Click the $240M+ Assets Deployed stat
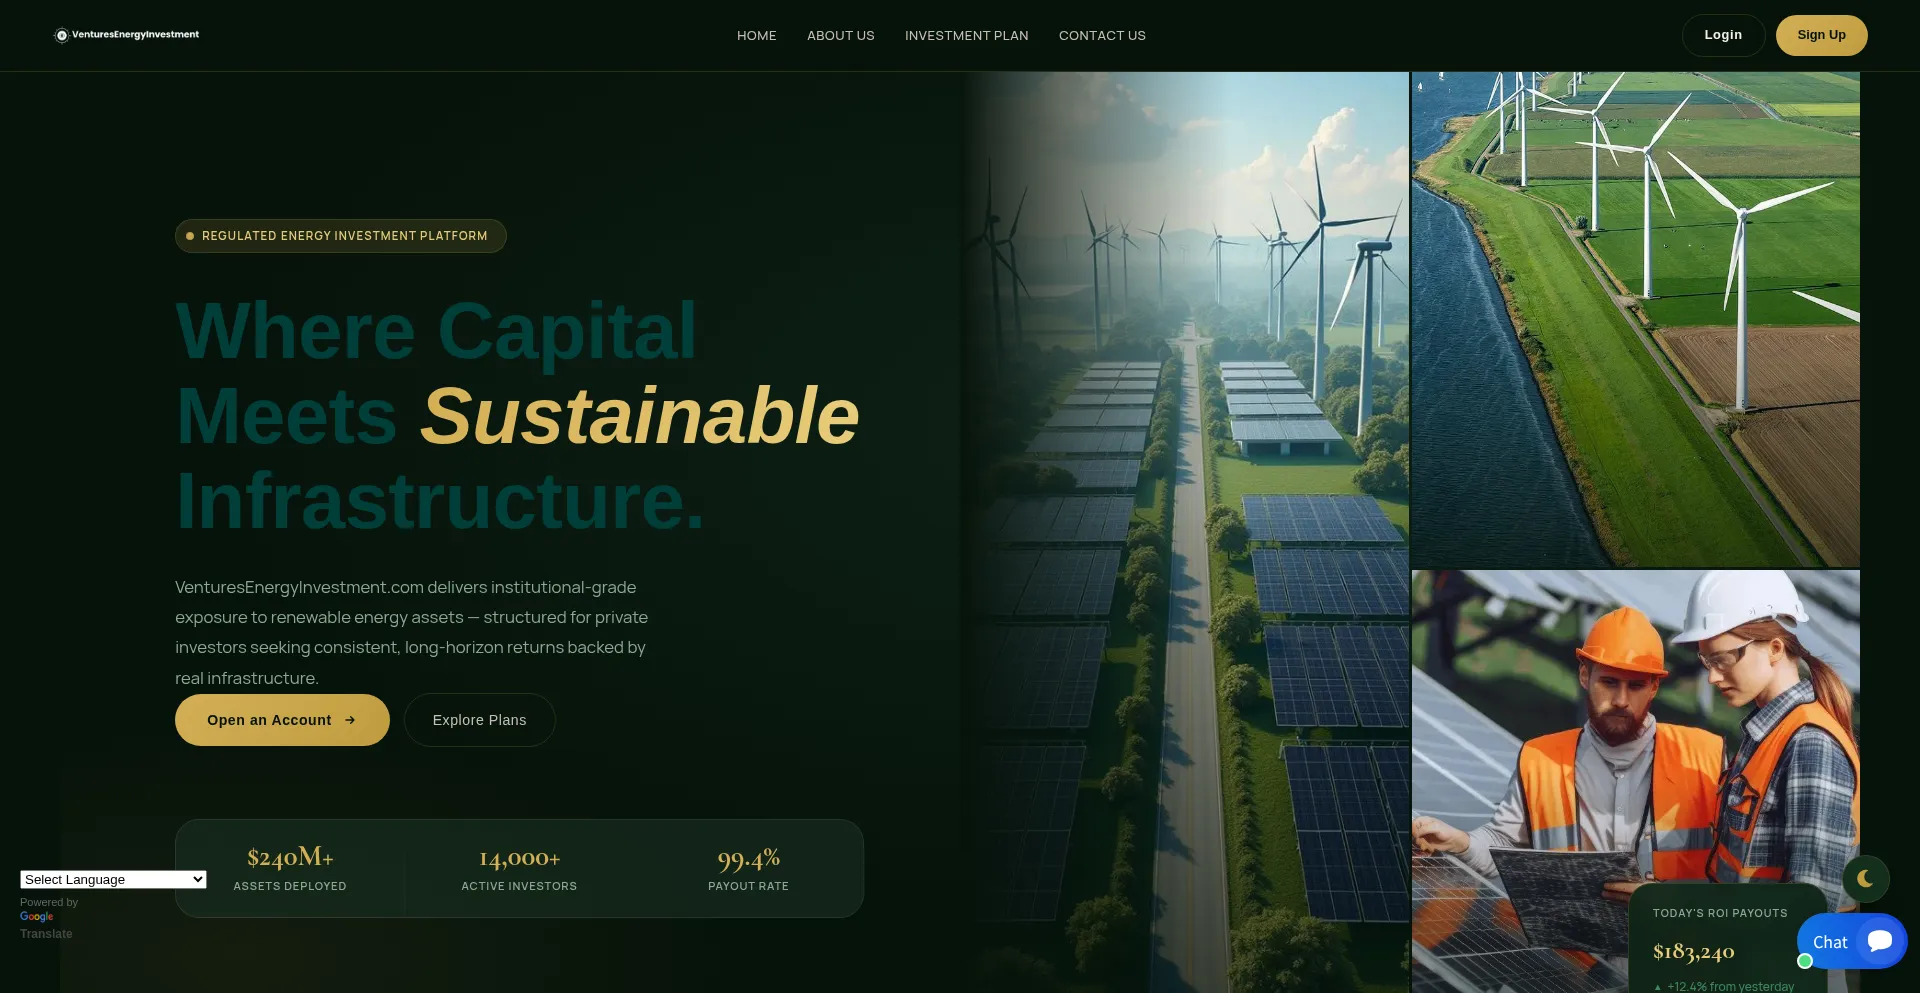1920x993 pixels. pos(290,869)
